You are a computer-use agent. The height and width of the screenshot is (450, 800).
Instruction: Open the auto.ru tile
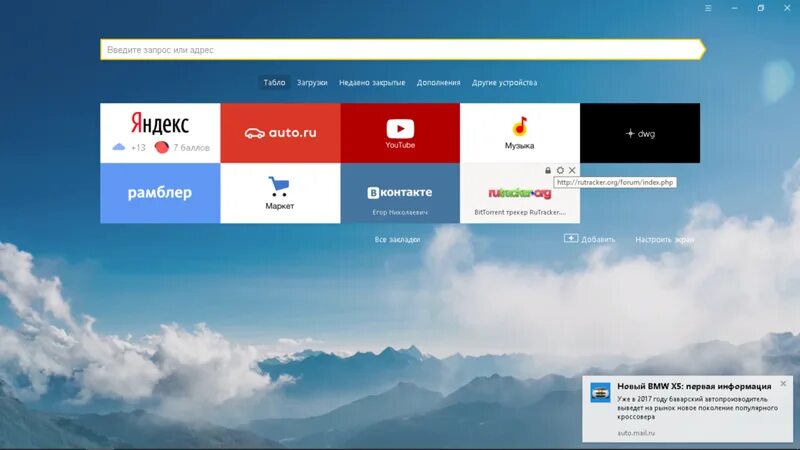tap(280, 133)
